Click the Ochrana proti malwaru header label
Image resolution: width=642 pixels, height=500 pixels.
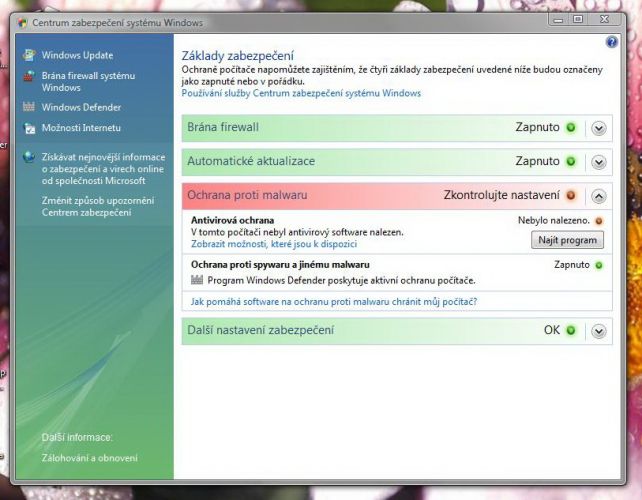[x=247, y=195]
